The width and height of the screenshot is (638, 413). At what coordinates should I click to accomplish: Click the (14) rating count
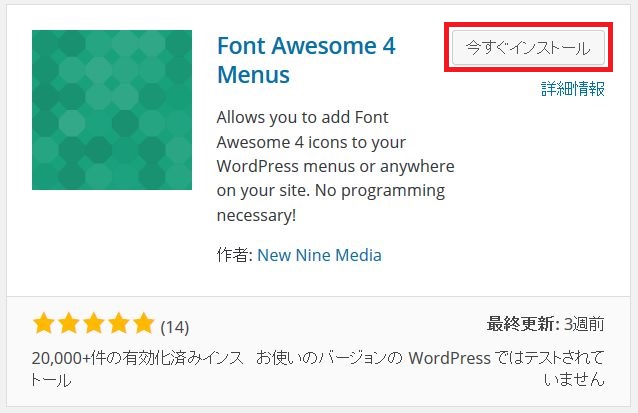pyautogui.click(x=175, y=327)
